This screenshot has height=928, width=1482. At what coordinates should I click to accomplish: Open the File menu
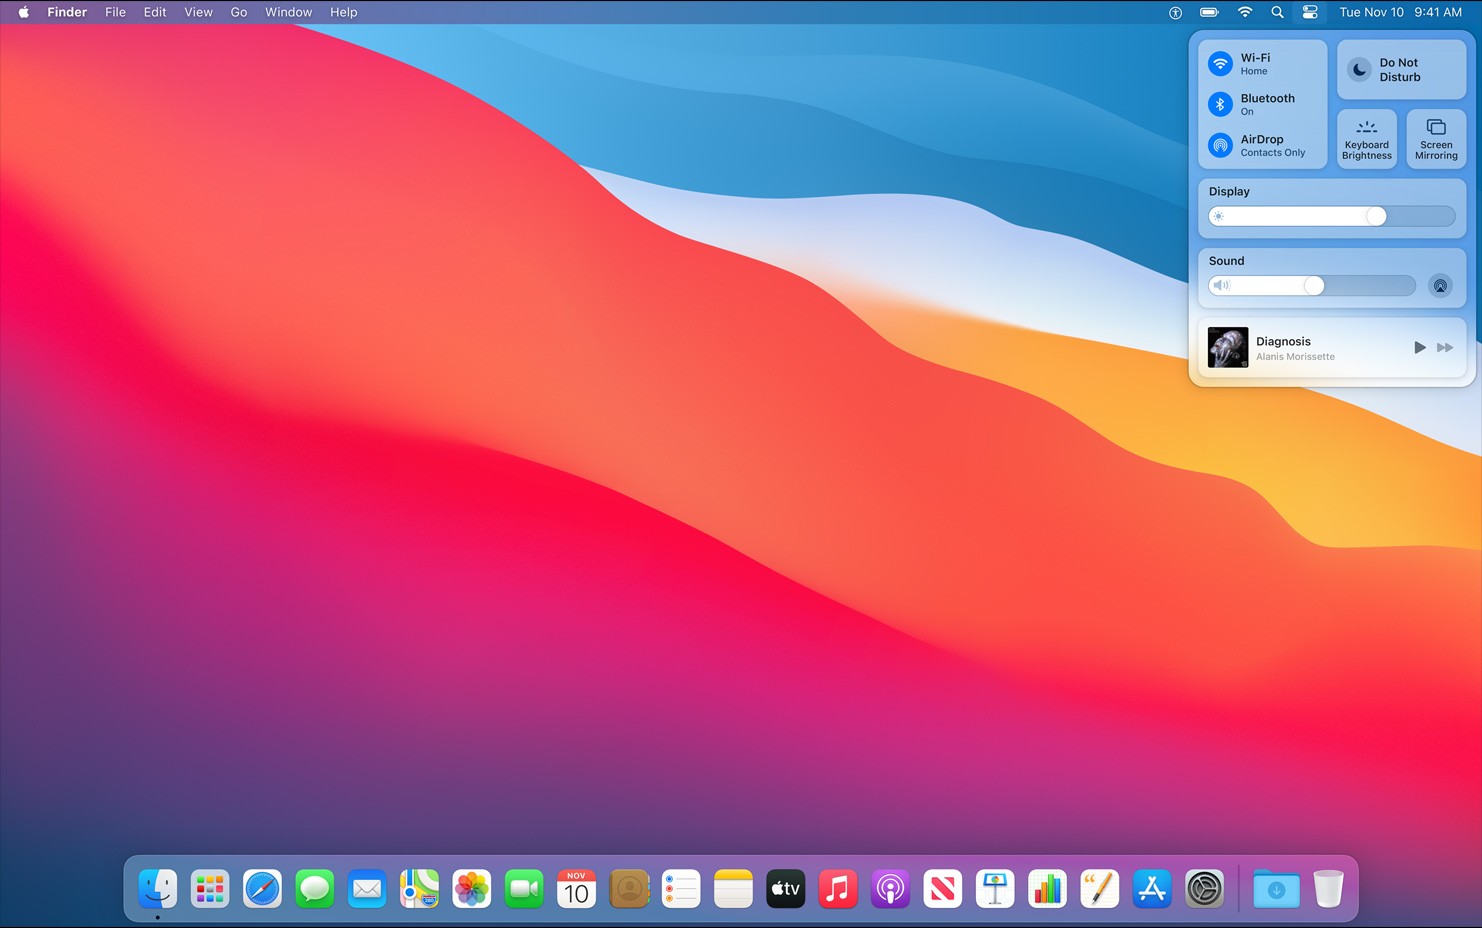pos(115,12)
